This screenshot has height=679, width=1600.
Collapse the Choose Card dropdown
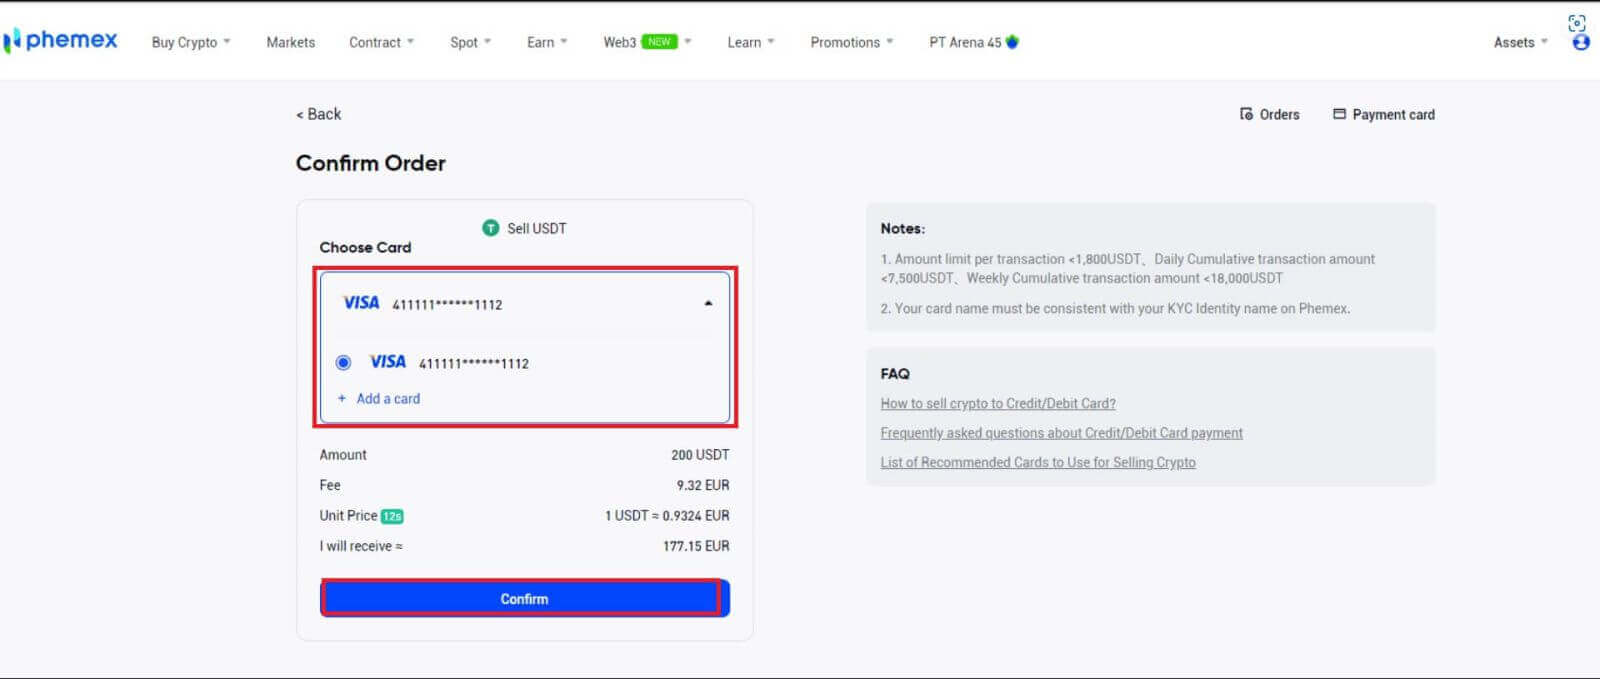708,303
